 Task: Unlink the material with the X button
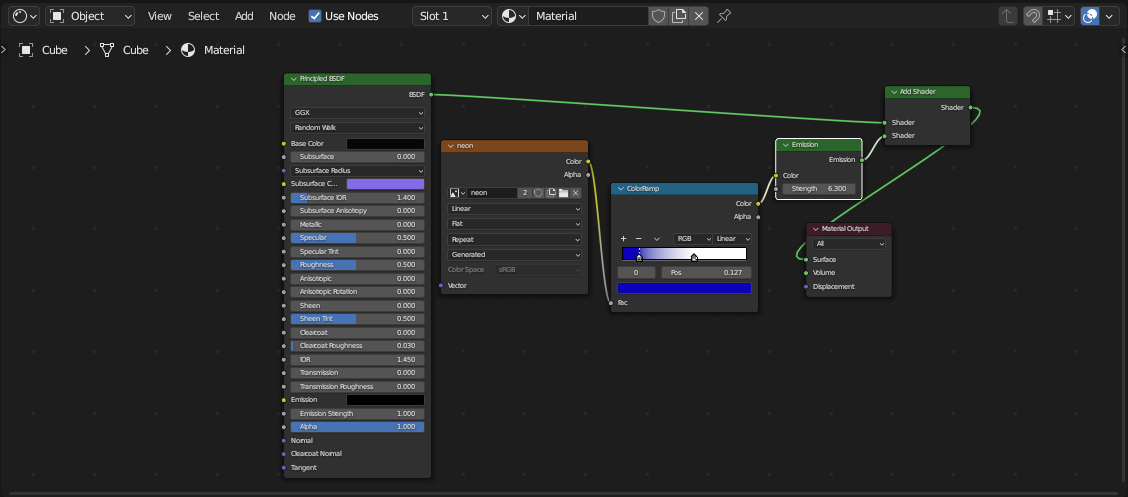coord(699,16)
